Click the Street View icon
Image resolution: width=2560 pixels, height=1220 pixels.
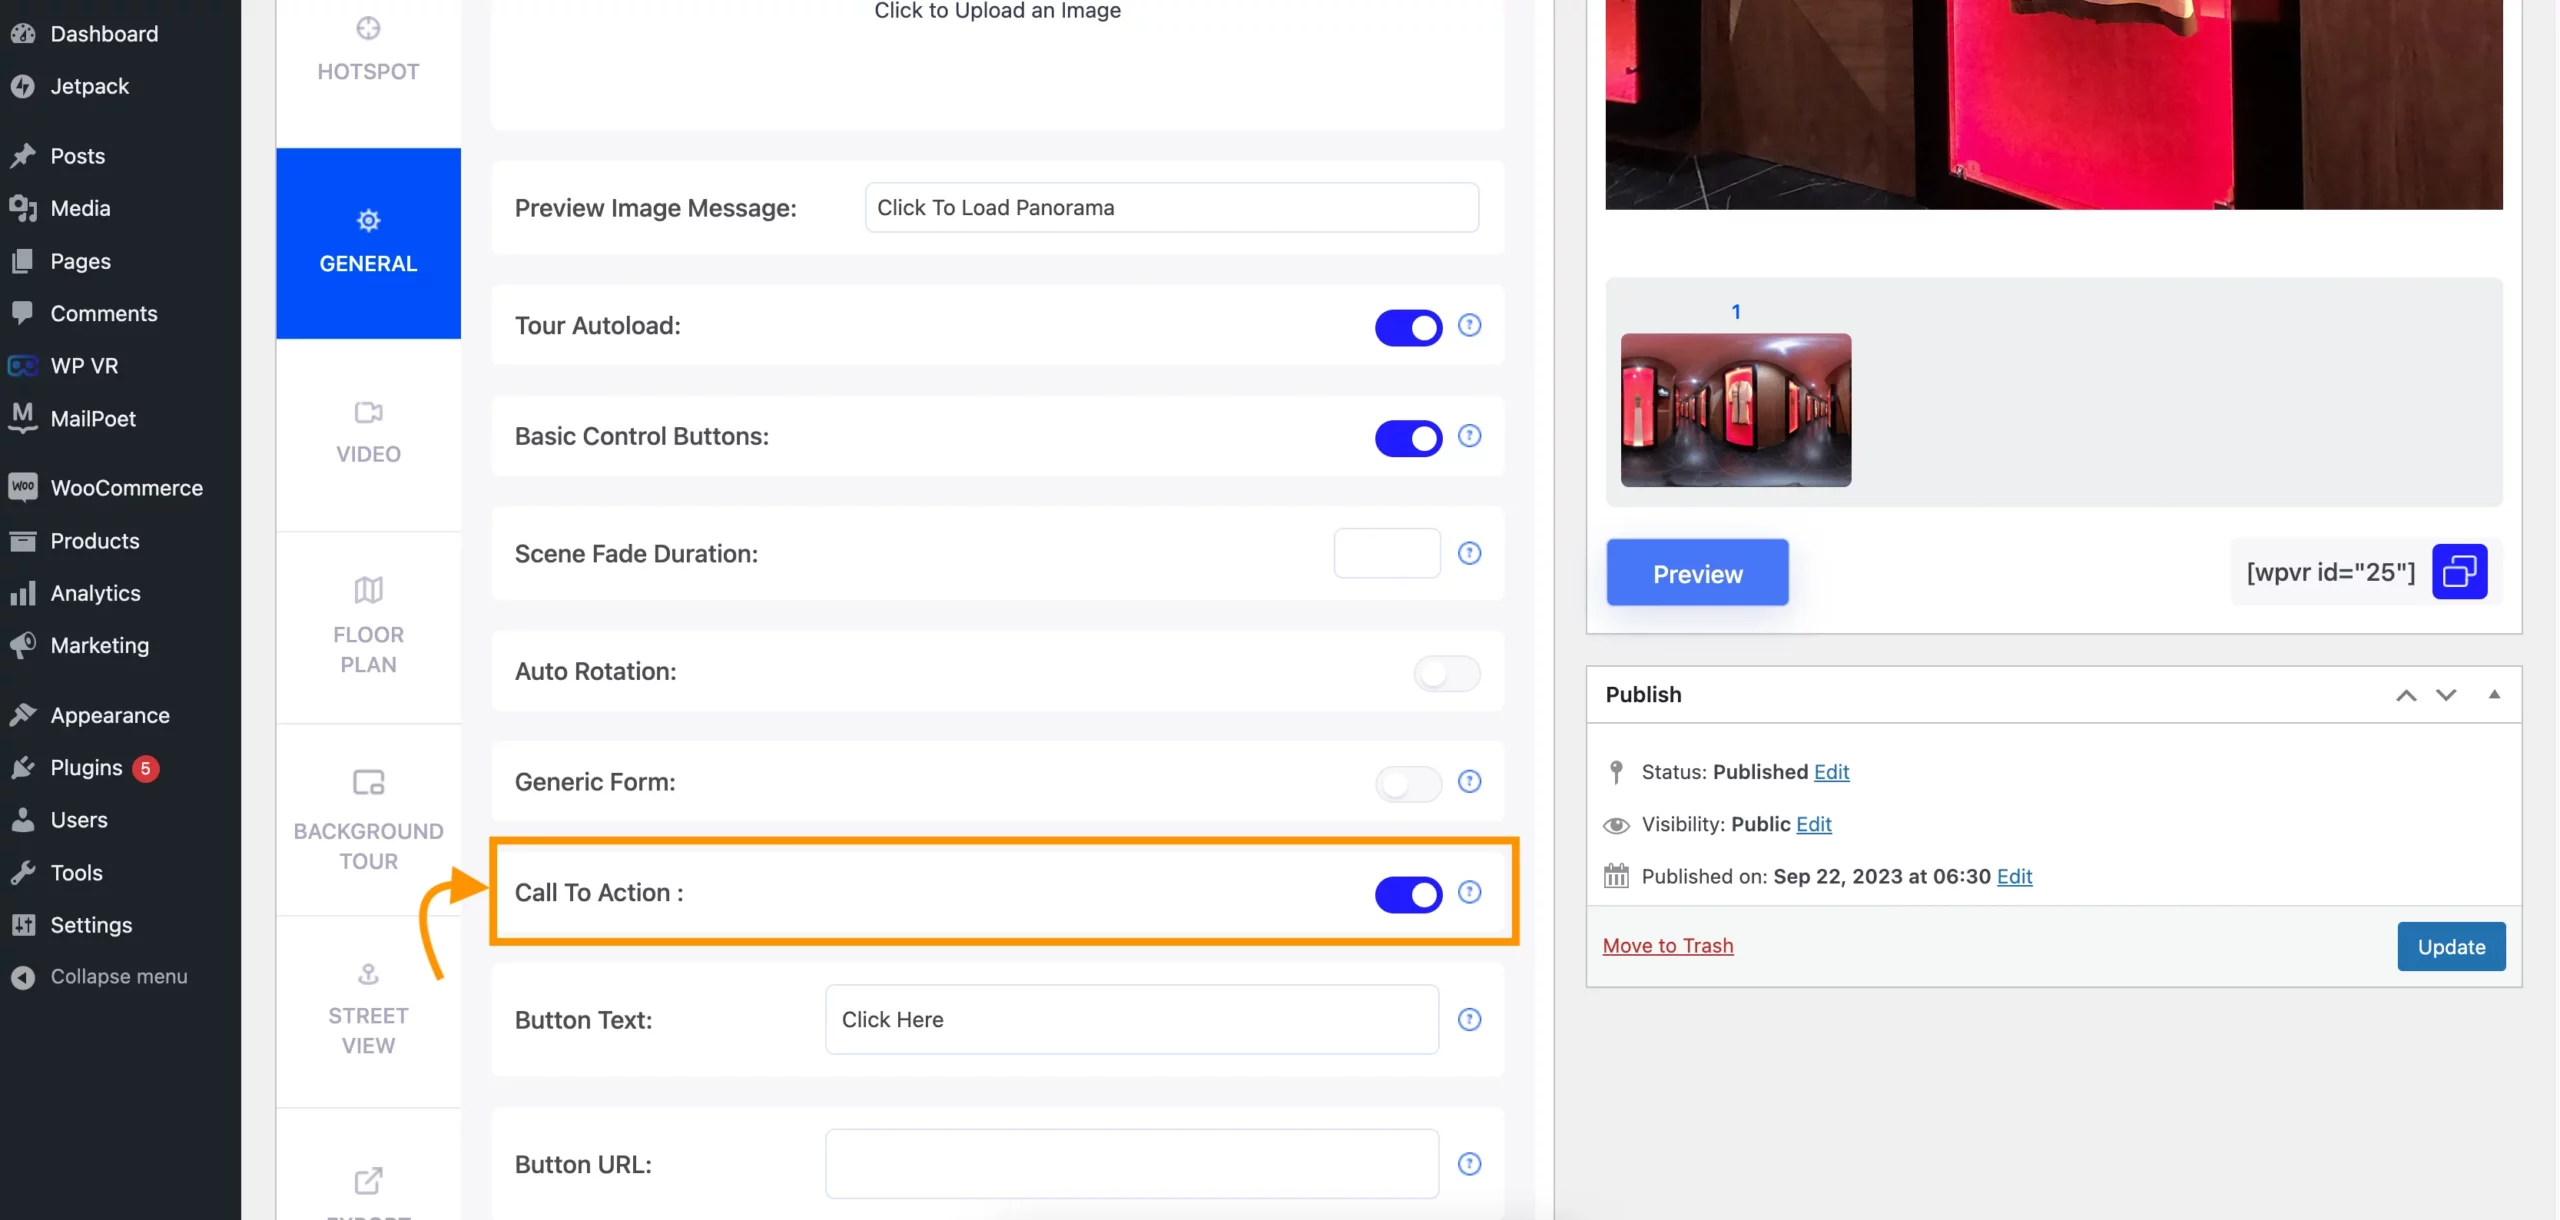[x=367, y=975]
